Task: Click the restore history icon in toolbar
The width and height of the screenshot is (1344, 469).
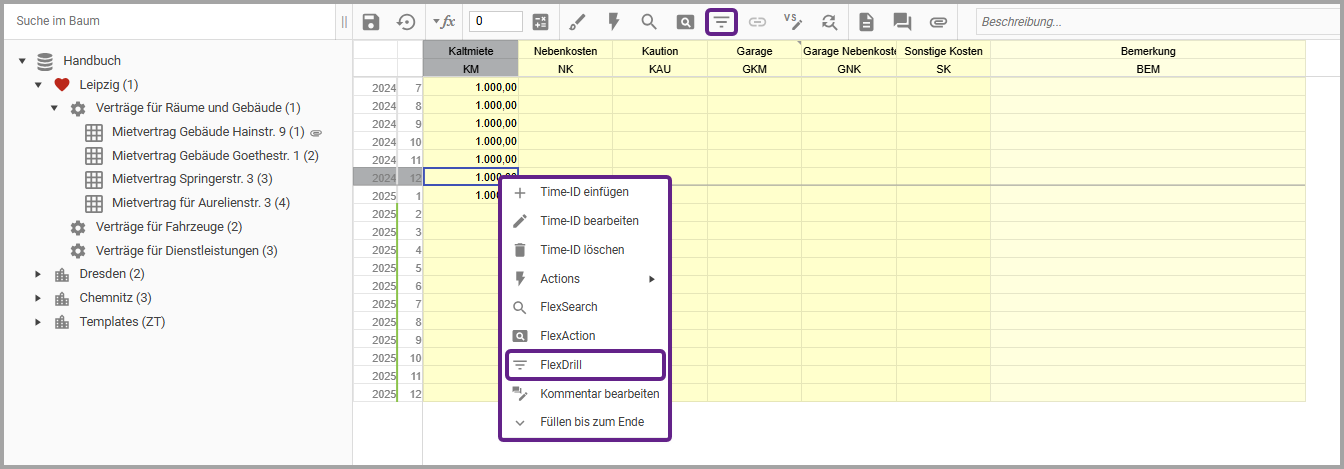Action: [x=406, y=21]
